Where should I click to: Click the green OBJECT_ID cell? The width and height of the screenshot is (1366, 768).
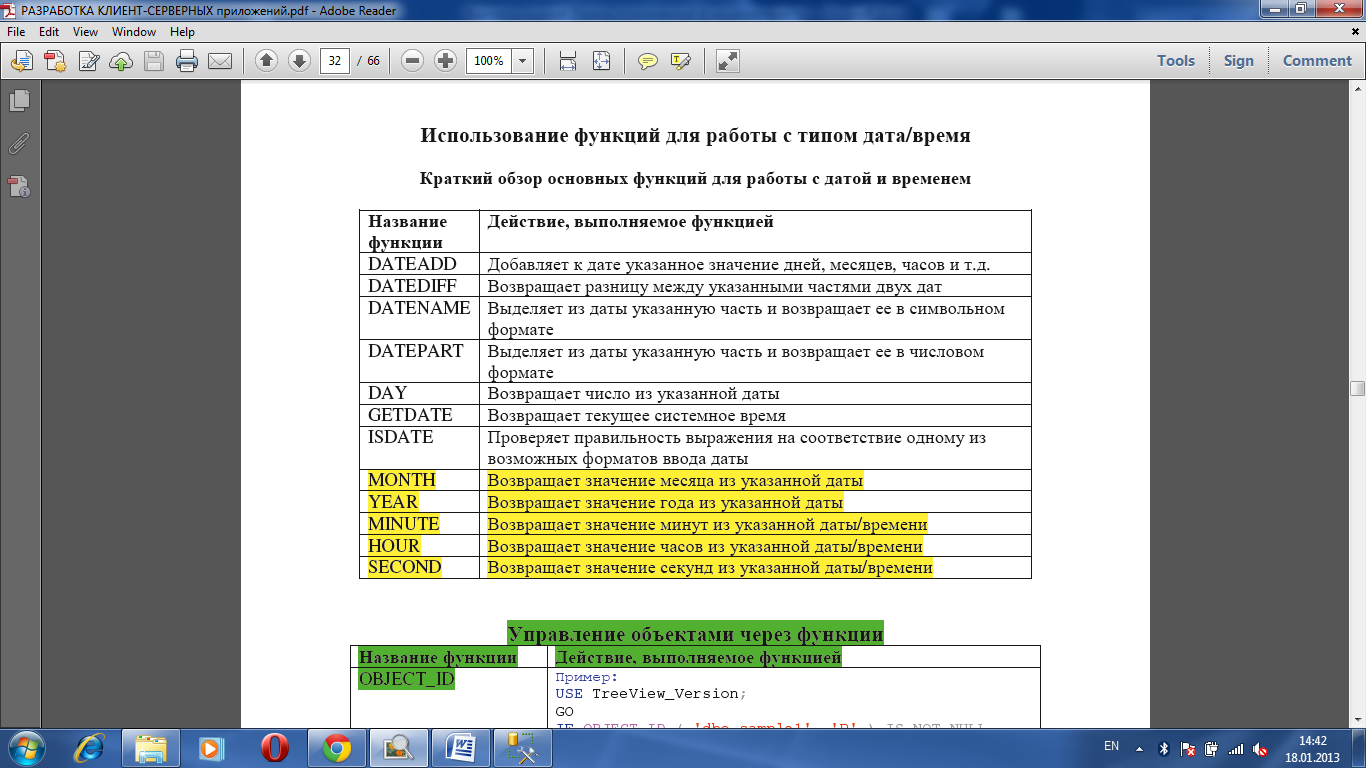coord(407,679)
